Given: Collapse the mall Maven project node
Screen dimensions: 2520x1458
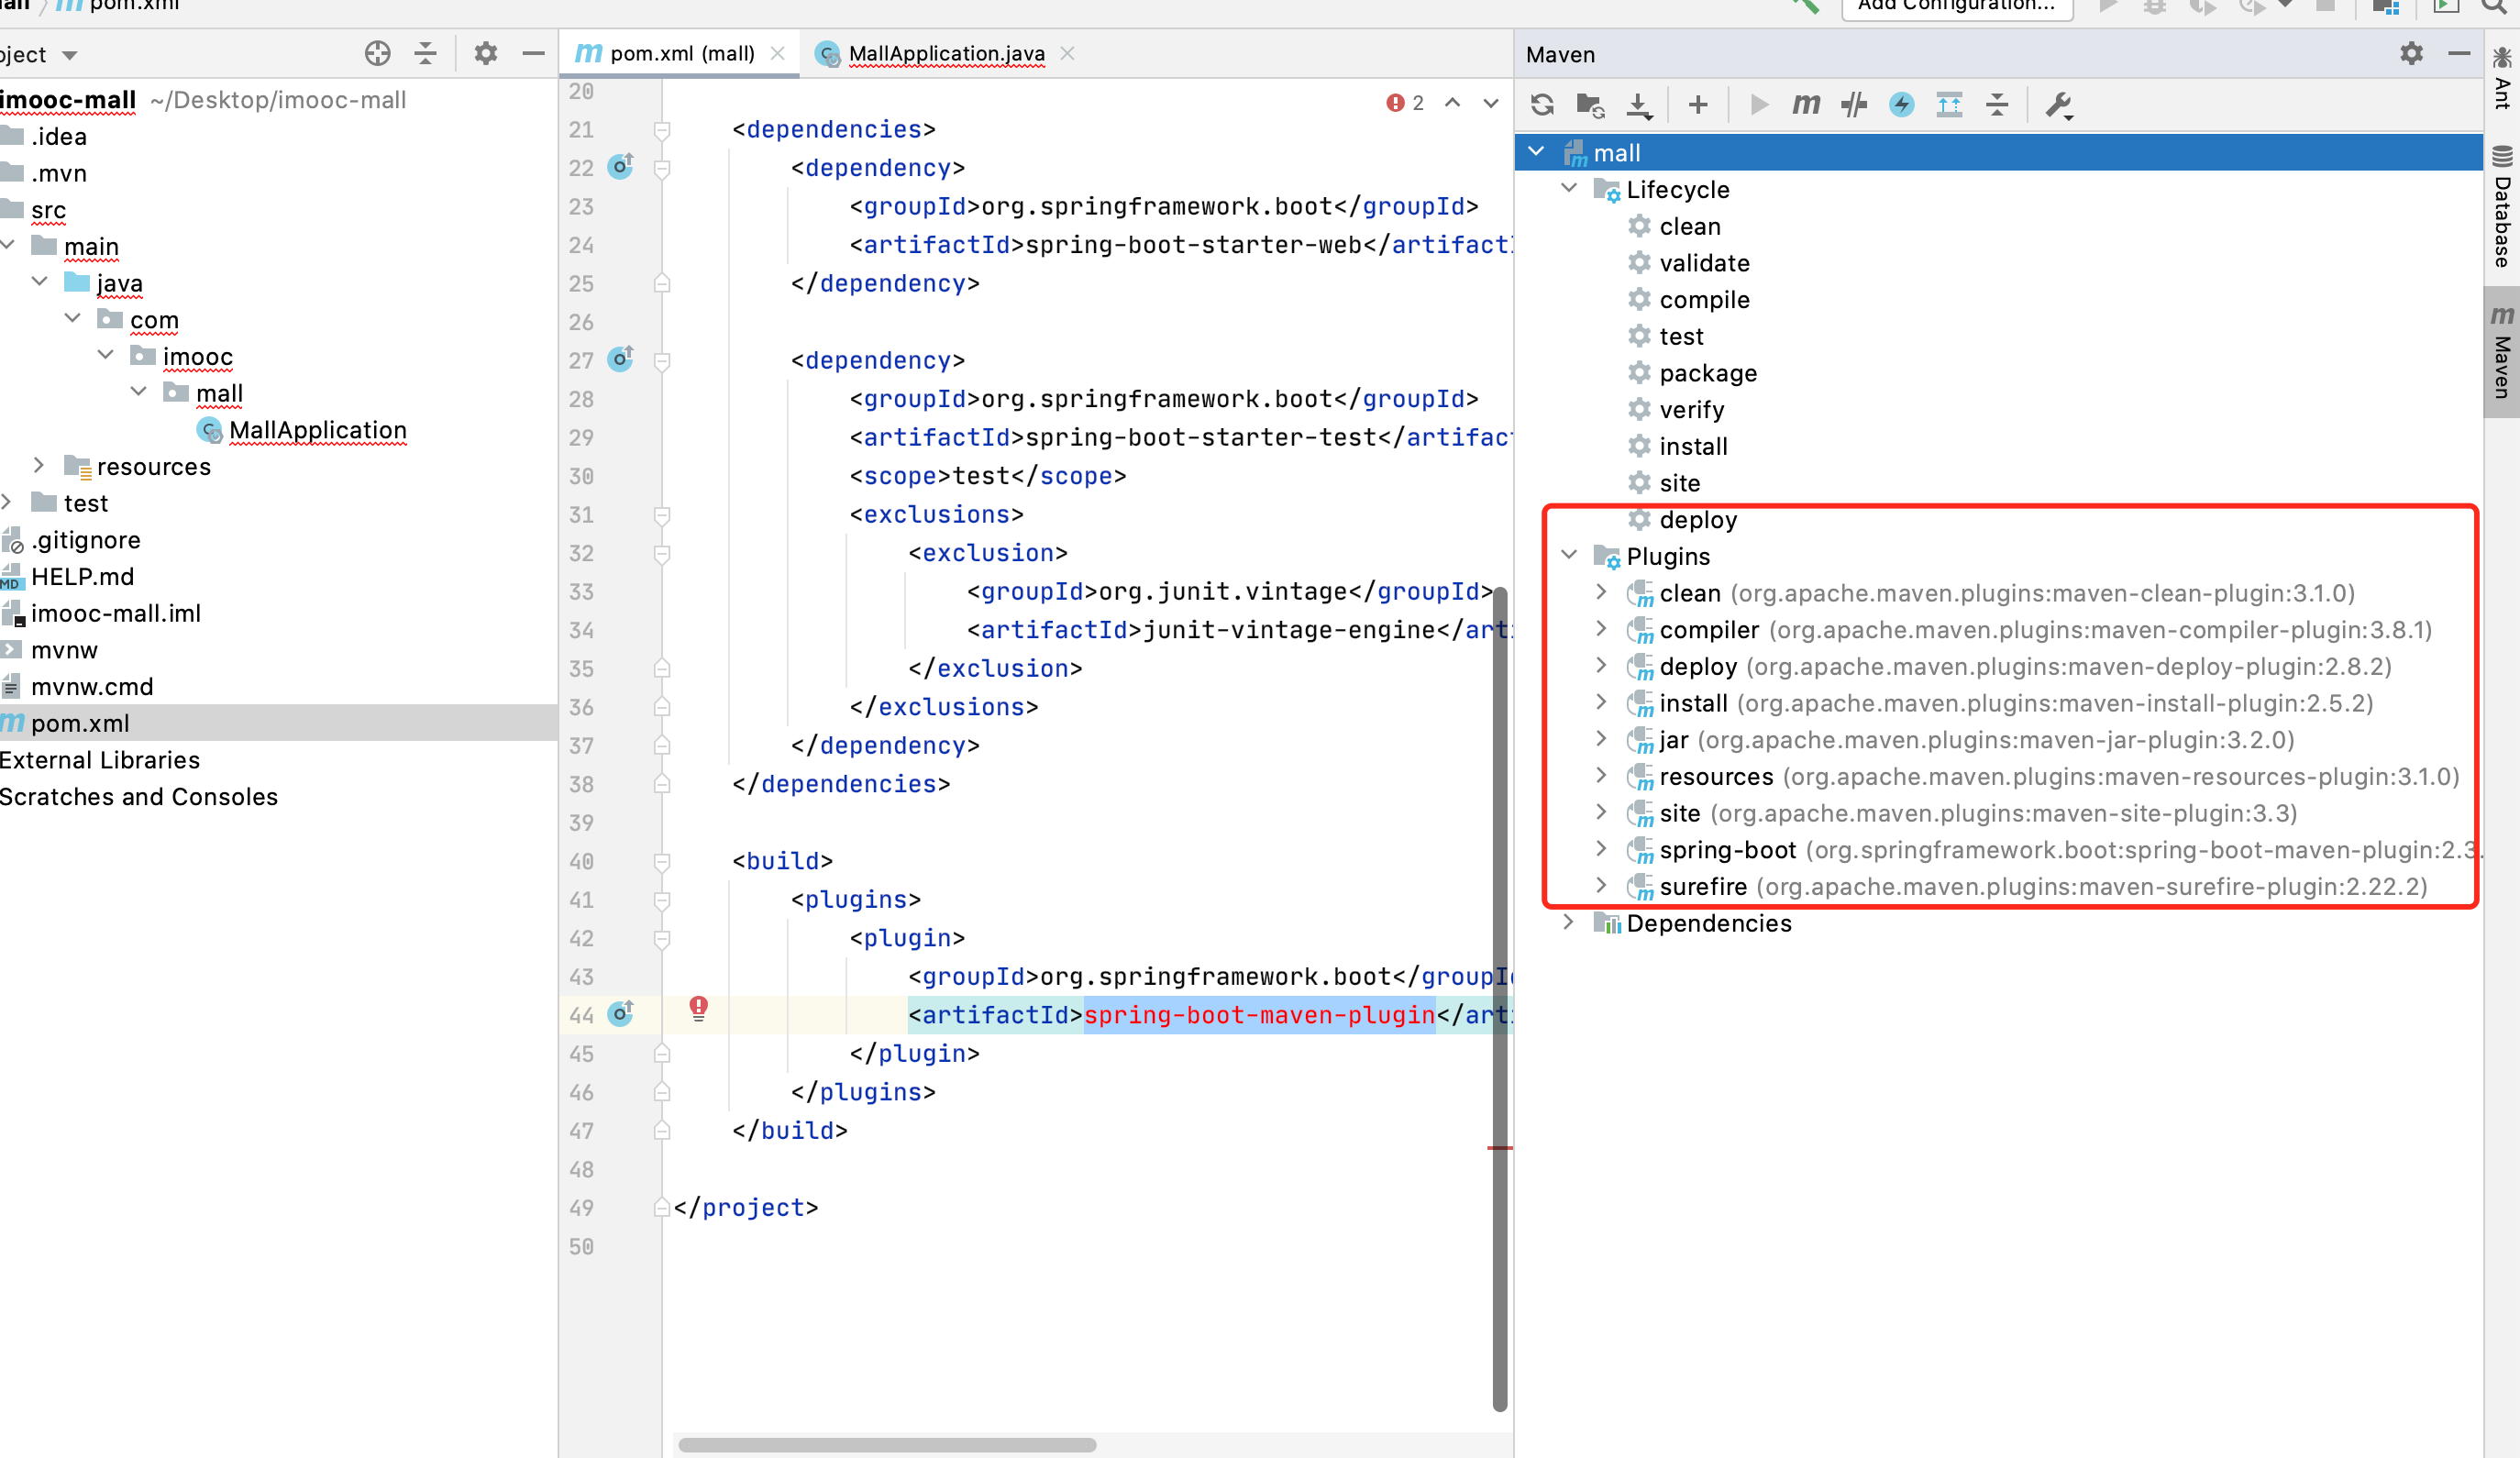Looking at the screenshot, I should pos(1537,152).
